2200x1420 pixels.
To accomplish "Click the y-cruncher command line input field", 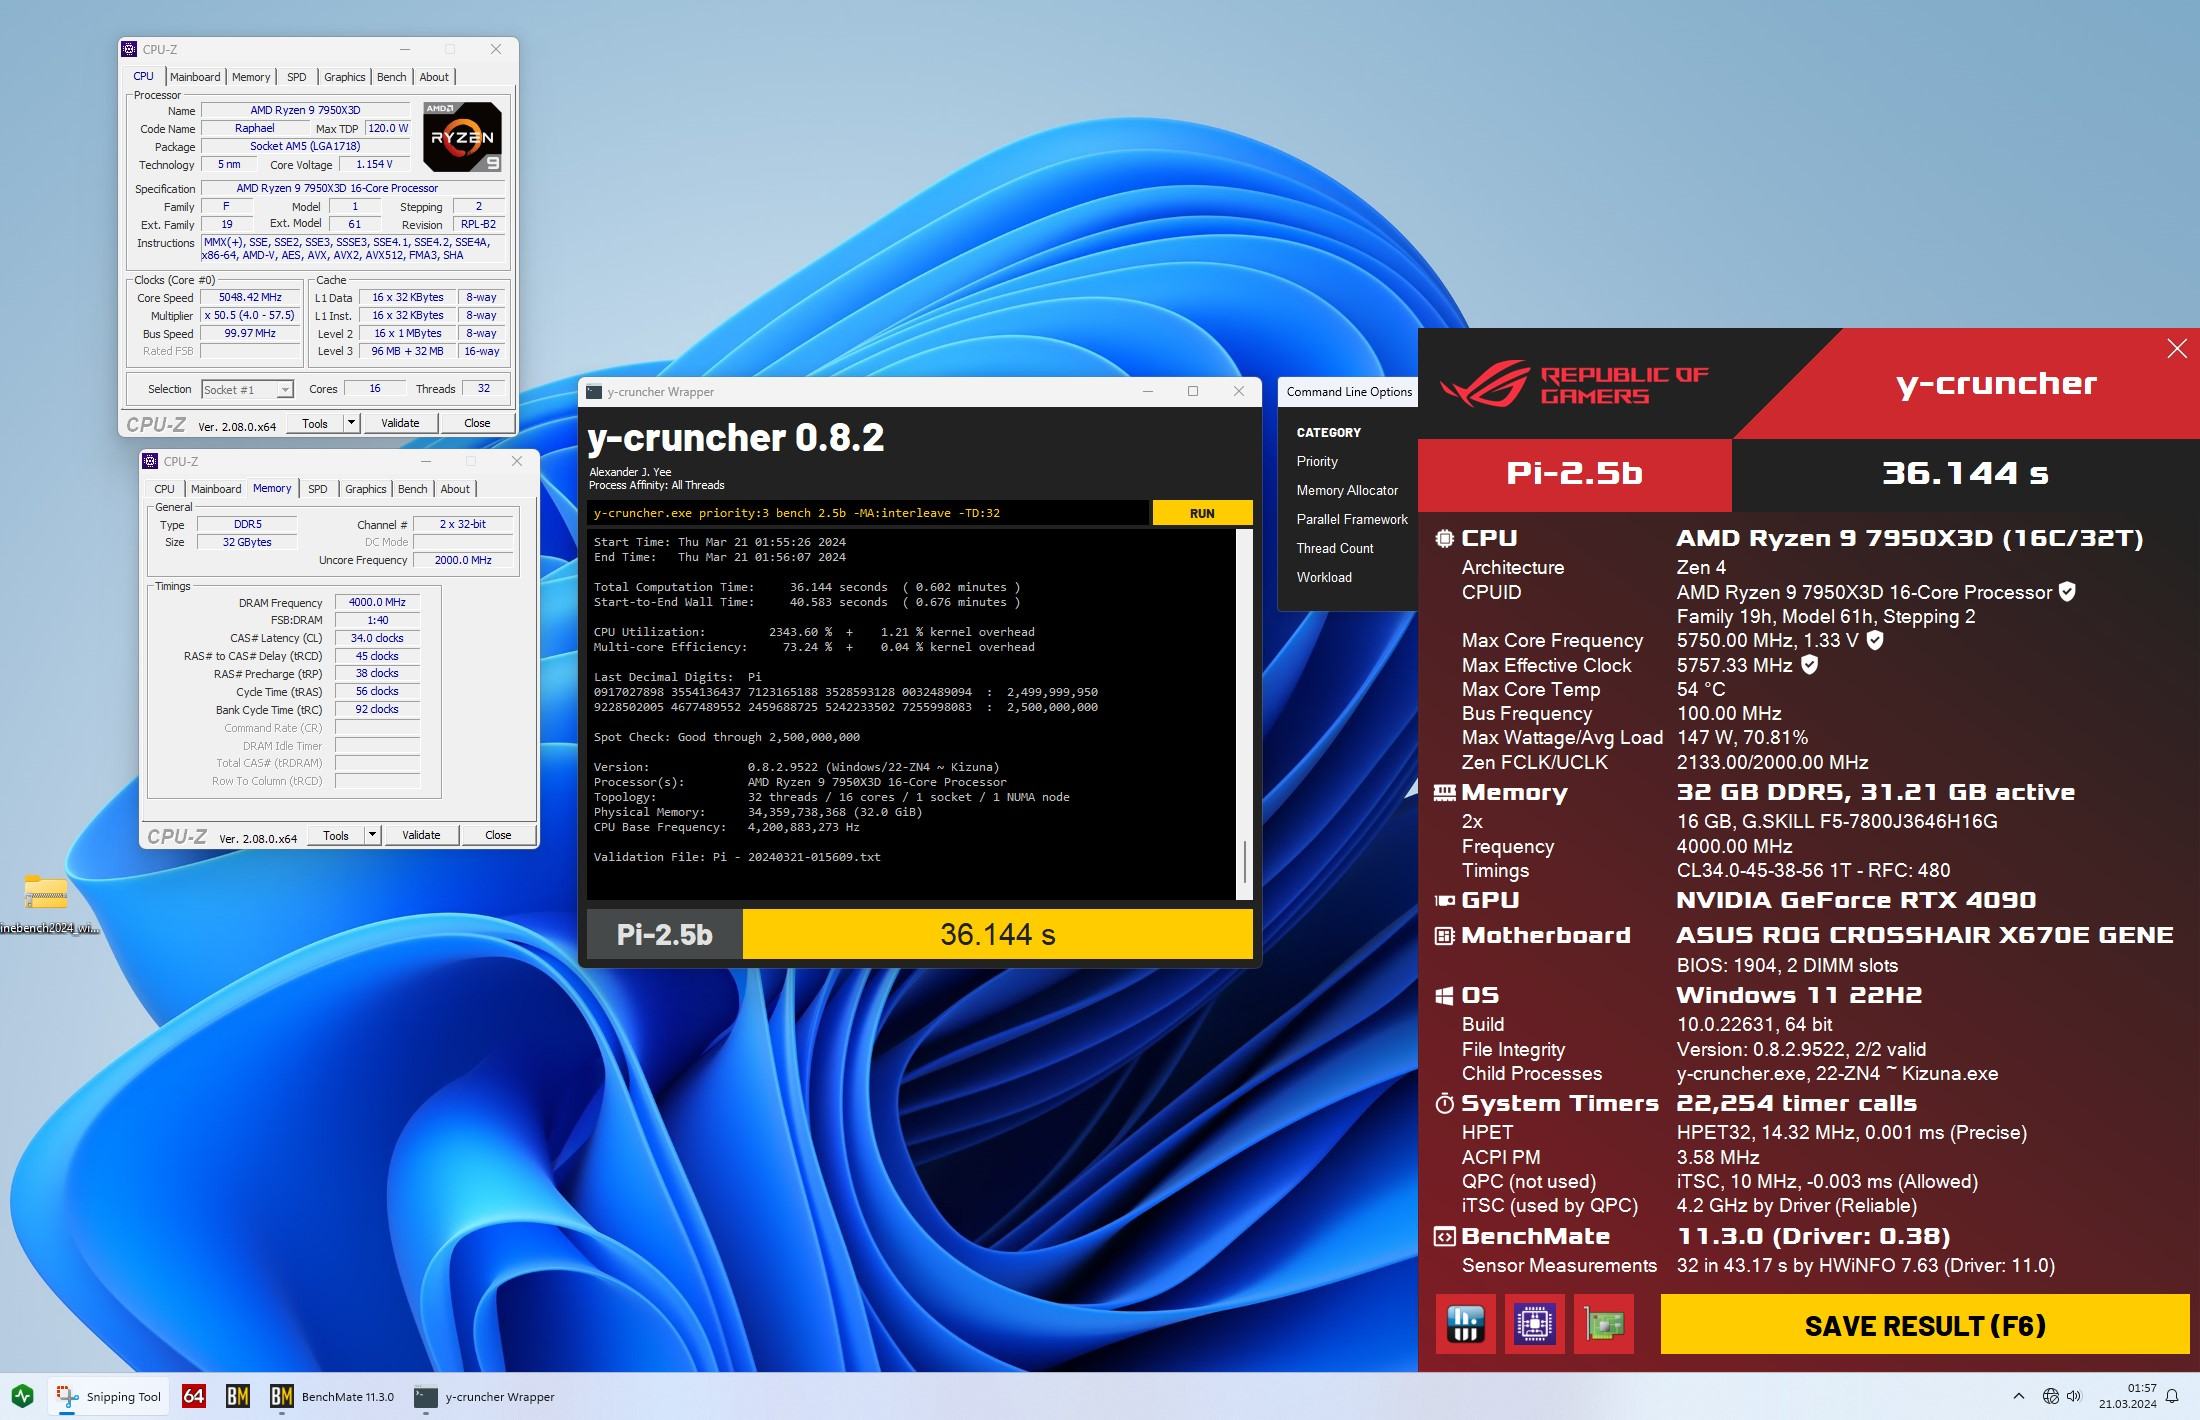I will pos(867,513).
